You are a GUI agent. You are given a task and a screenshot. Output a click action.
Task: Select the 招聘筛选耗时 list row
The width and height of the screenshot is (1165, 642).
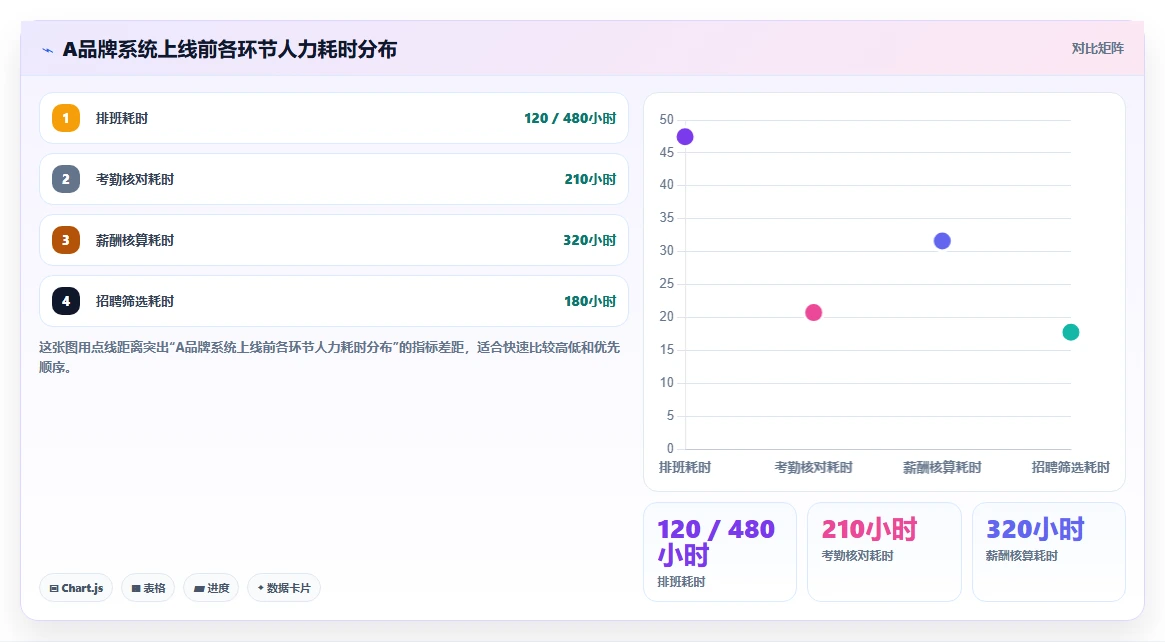(334, 301)
